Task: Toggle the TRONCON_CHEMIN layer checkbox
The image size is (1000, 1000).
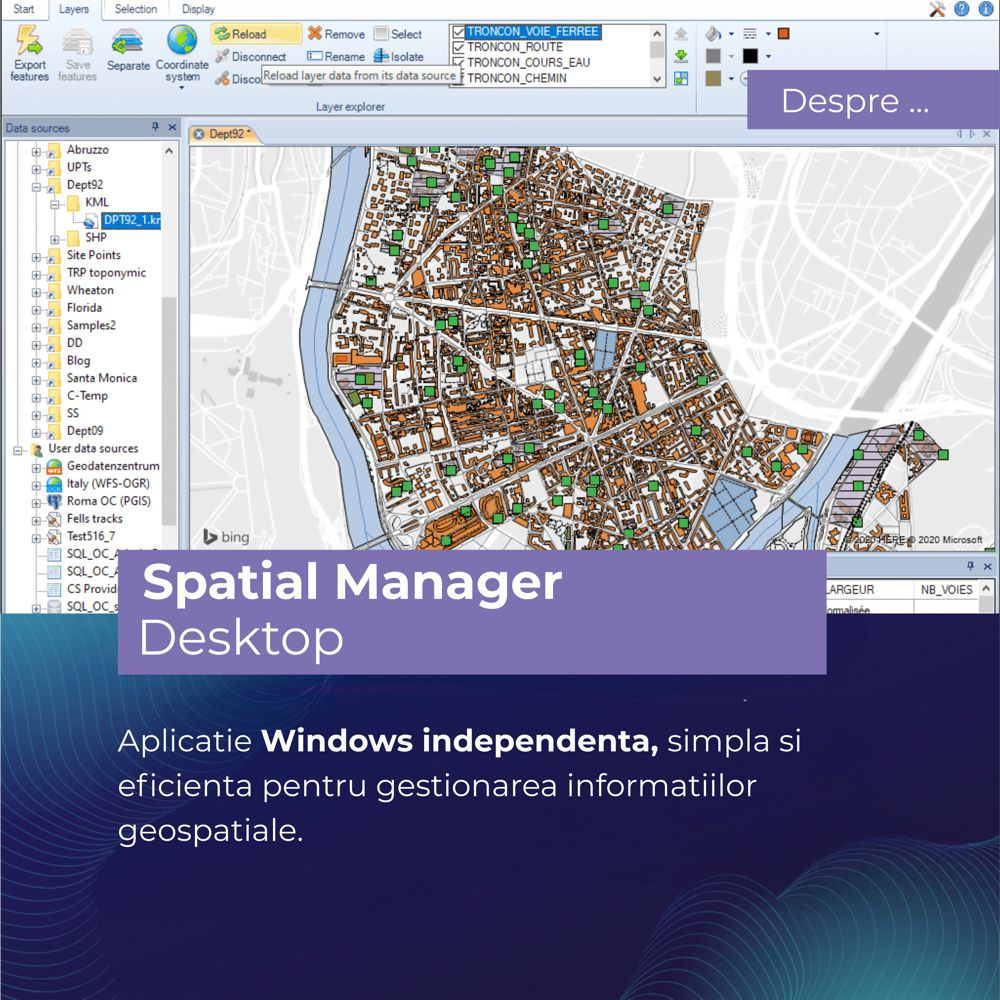Action: coord(459,78)
